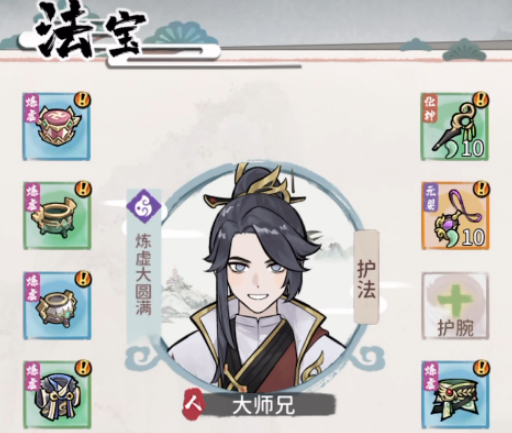Tap alert badge on pink drum slot
This screenshot has width=512, height=433.
83,99
